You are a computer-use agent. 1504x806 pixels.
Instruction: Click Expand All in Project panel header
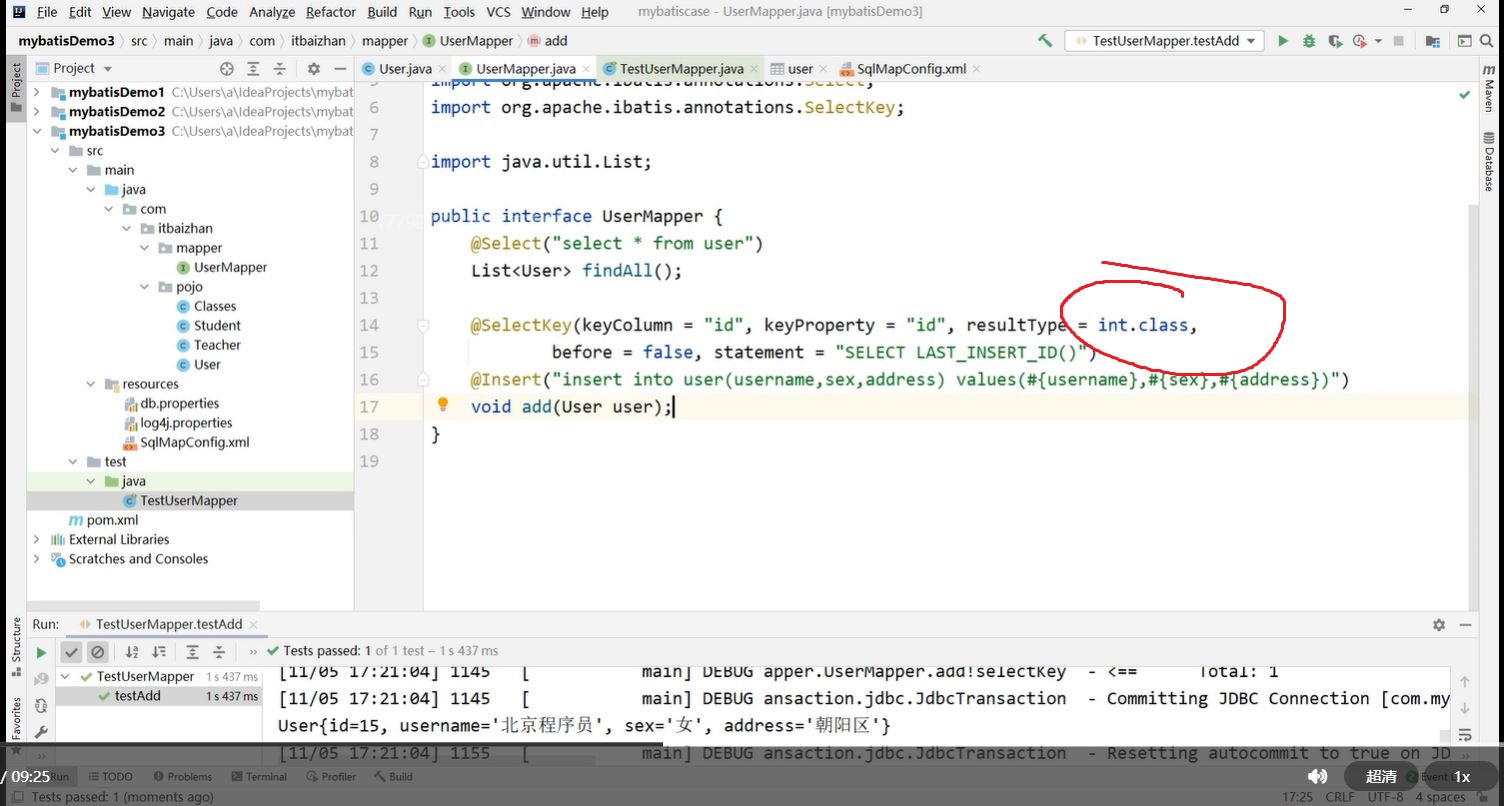(254, 68)
